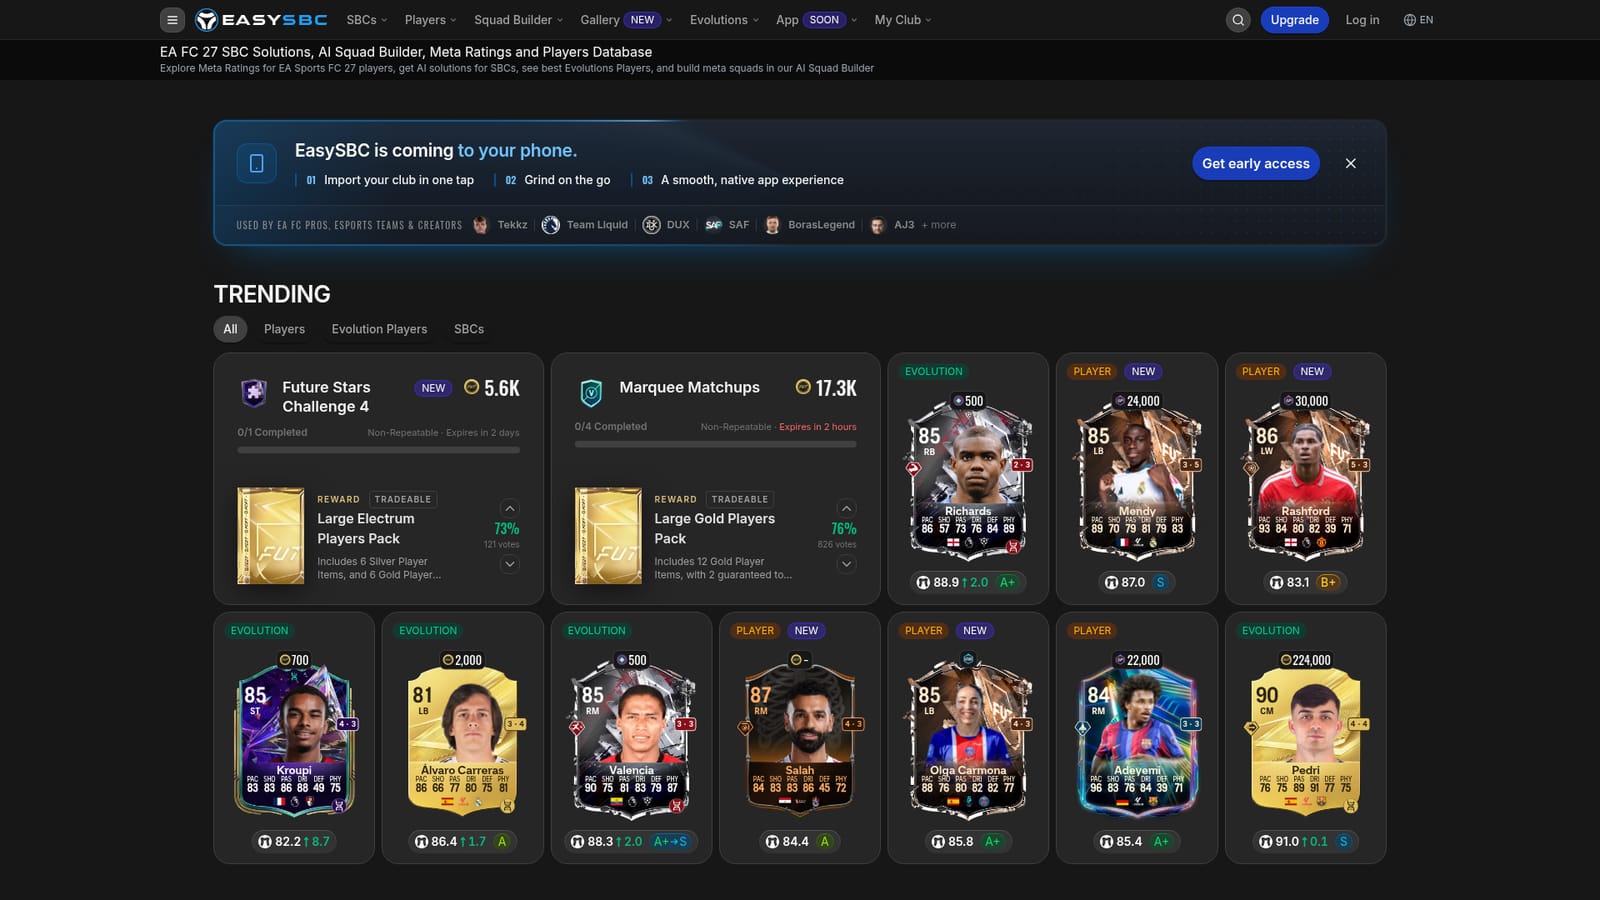Open the hamburger menu icon
The image size is (1600, 900).
point(172,20)
